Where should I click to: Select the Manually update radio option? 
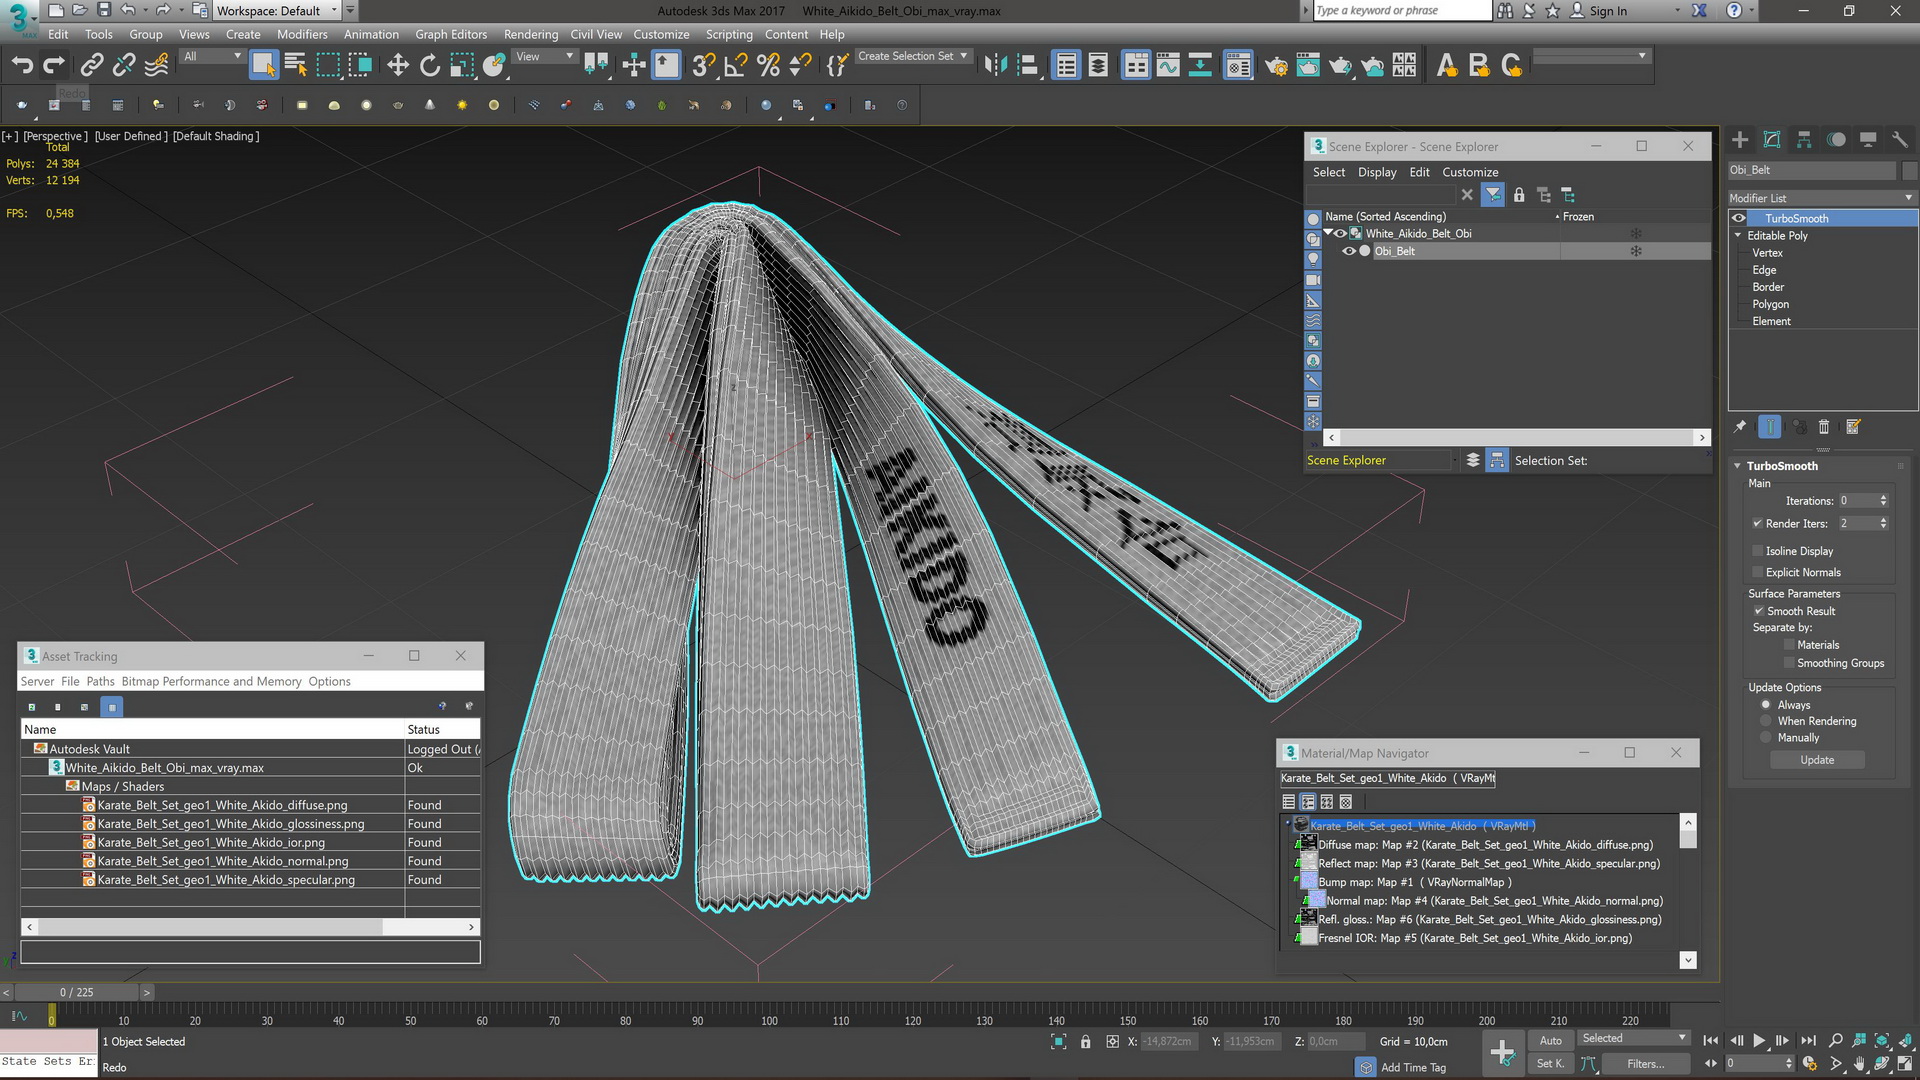tap(1766, 738)
